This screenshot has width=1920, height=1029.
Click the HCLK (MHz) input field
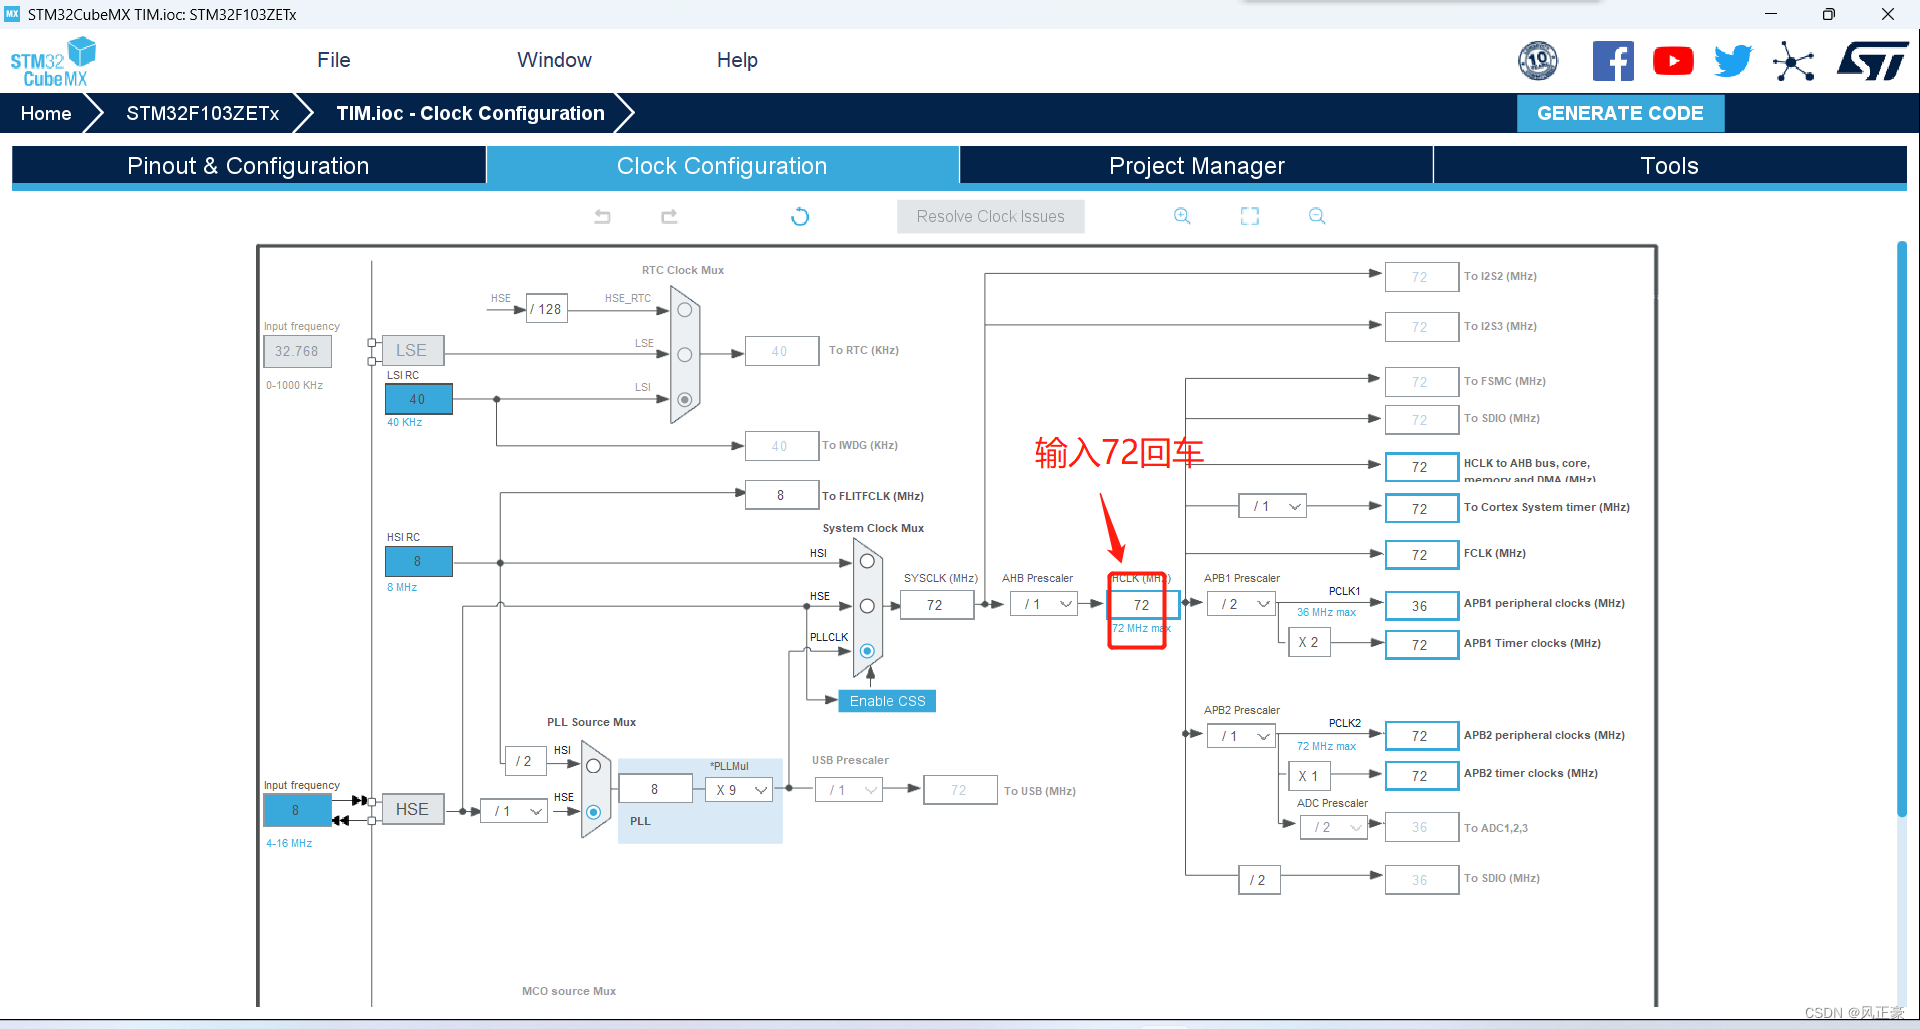1141,605
